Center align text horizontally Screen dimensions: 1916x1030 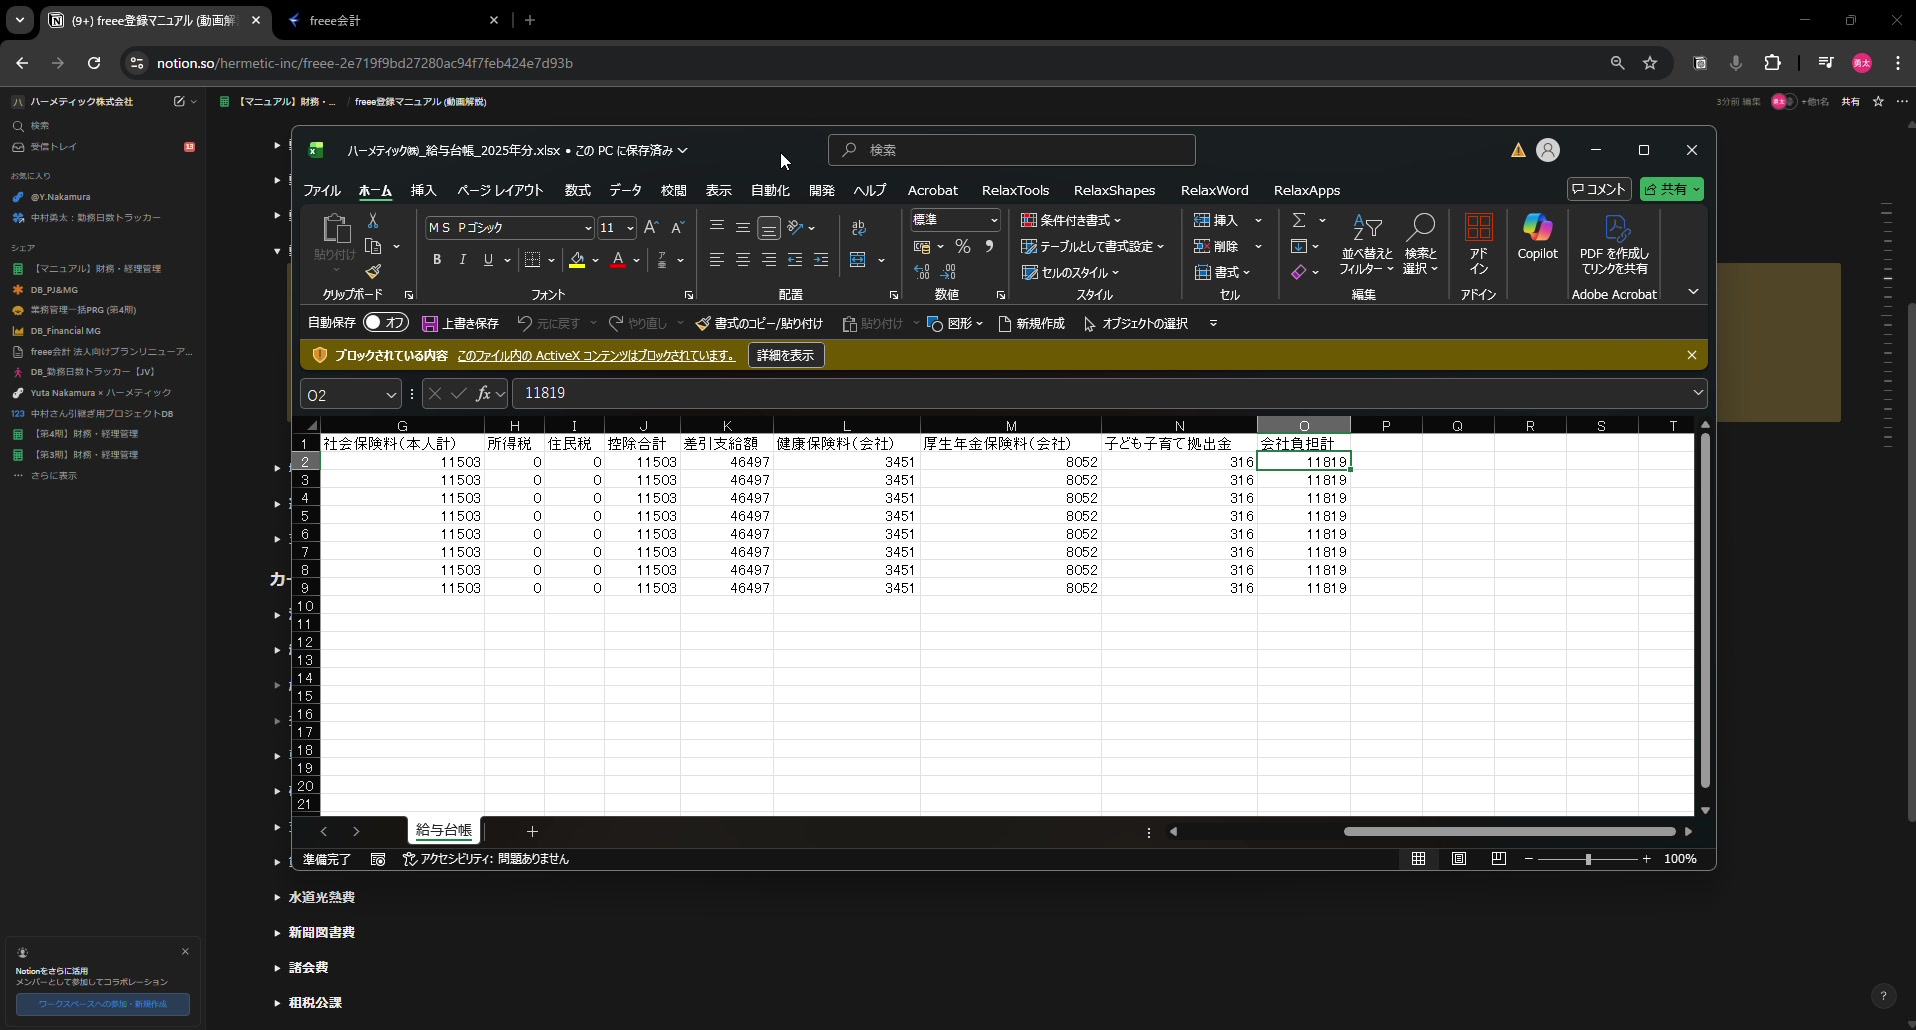pos(743,260)
